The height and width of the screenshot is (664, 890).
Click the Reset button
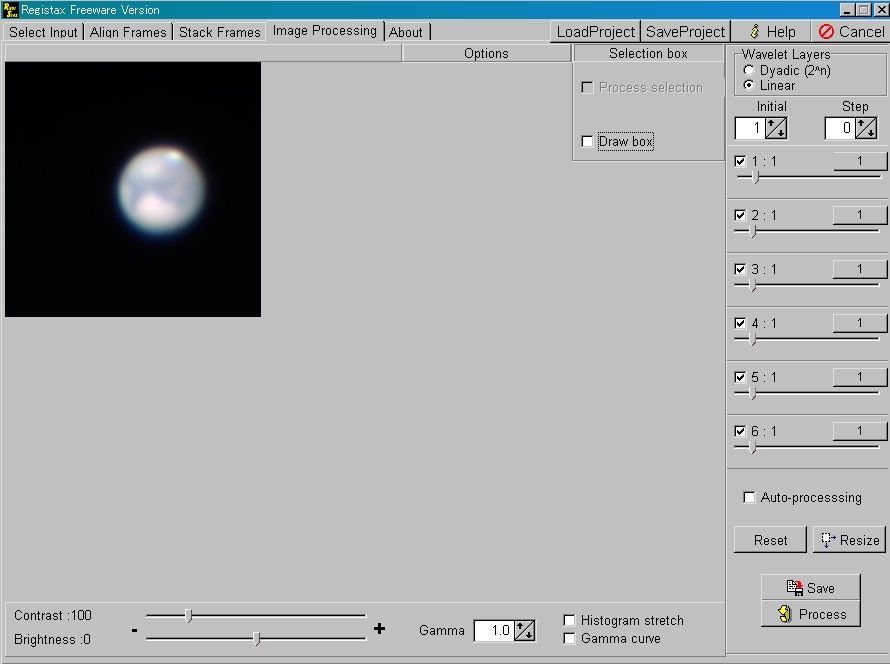[x=770, y=540]
